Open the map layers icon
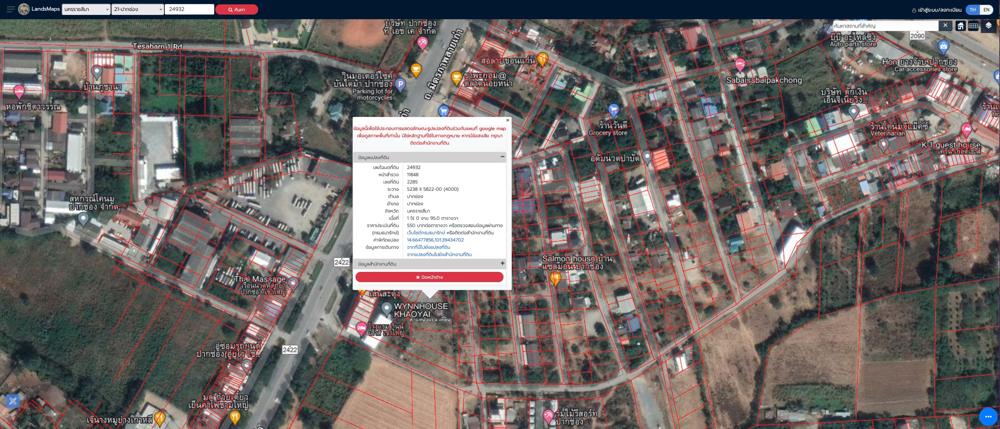 (989, 25)
